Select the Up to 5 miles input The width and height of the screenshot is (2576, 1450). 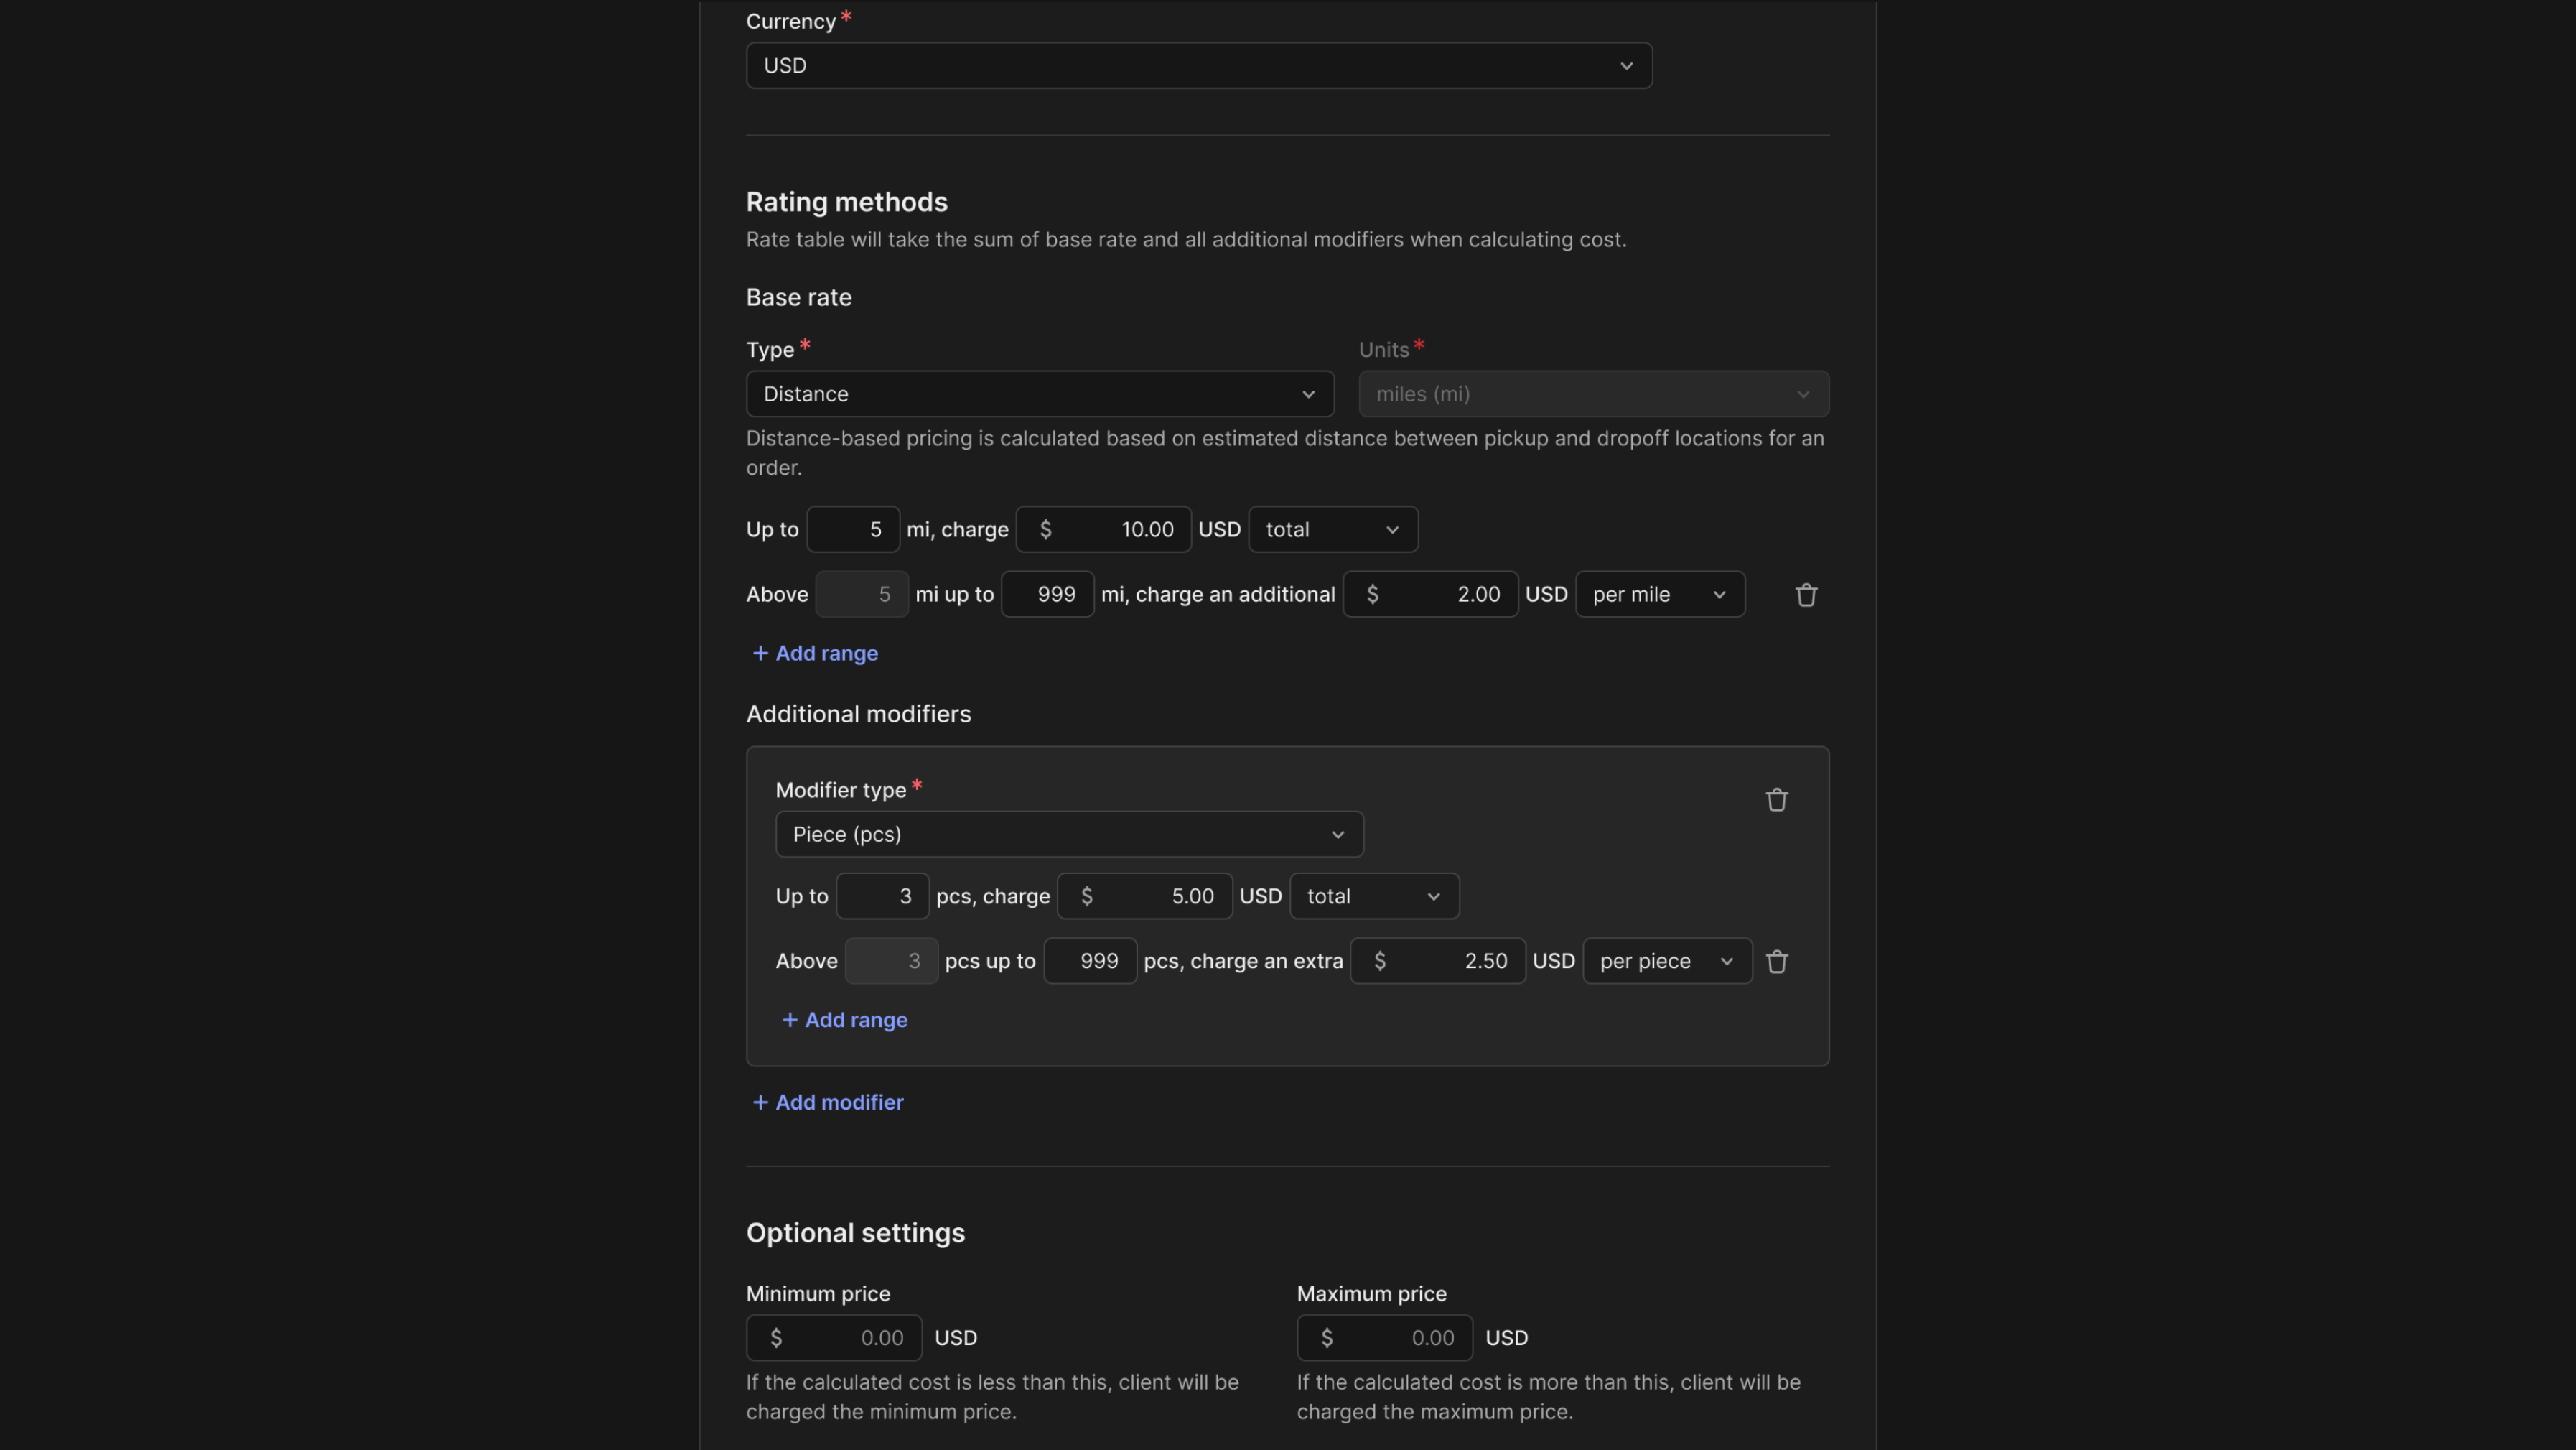(852, 529)
